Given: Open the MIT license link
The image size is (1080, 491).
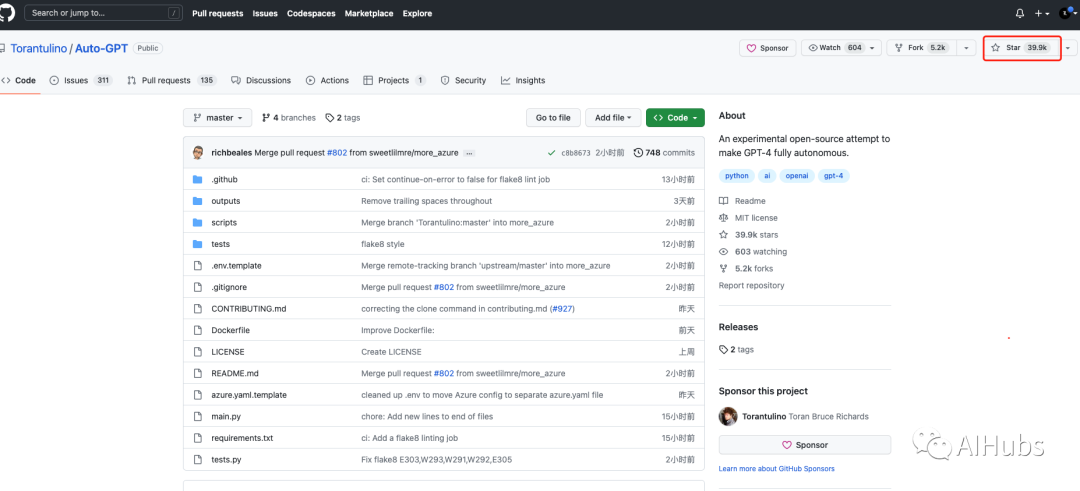Looking at the screenshot, I should [x=748, y=218].
